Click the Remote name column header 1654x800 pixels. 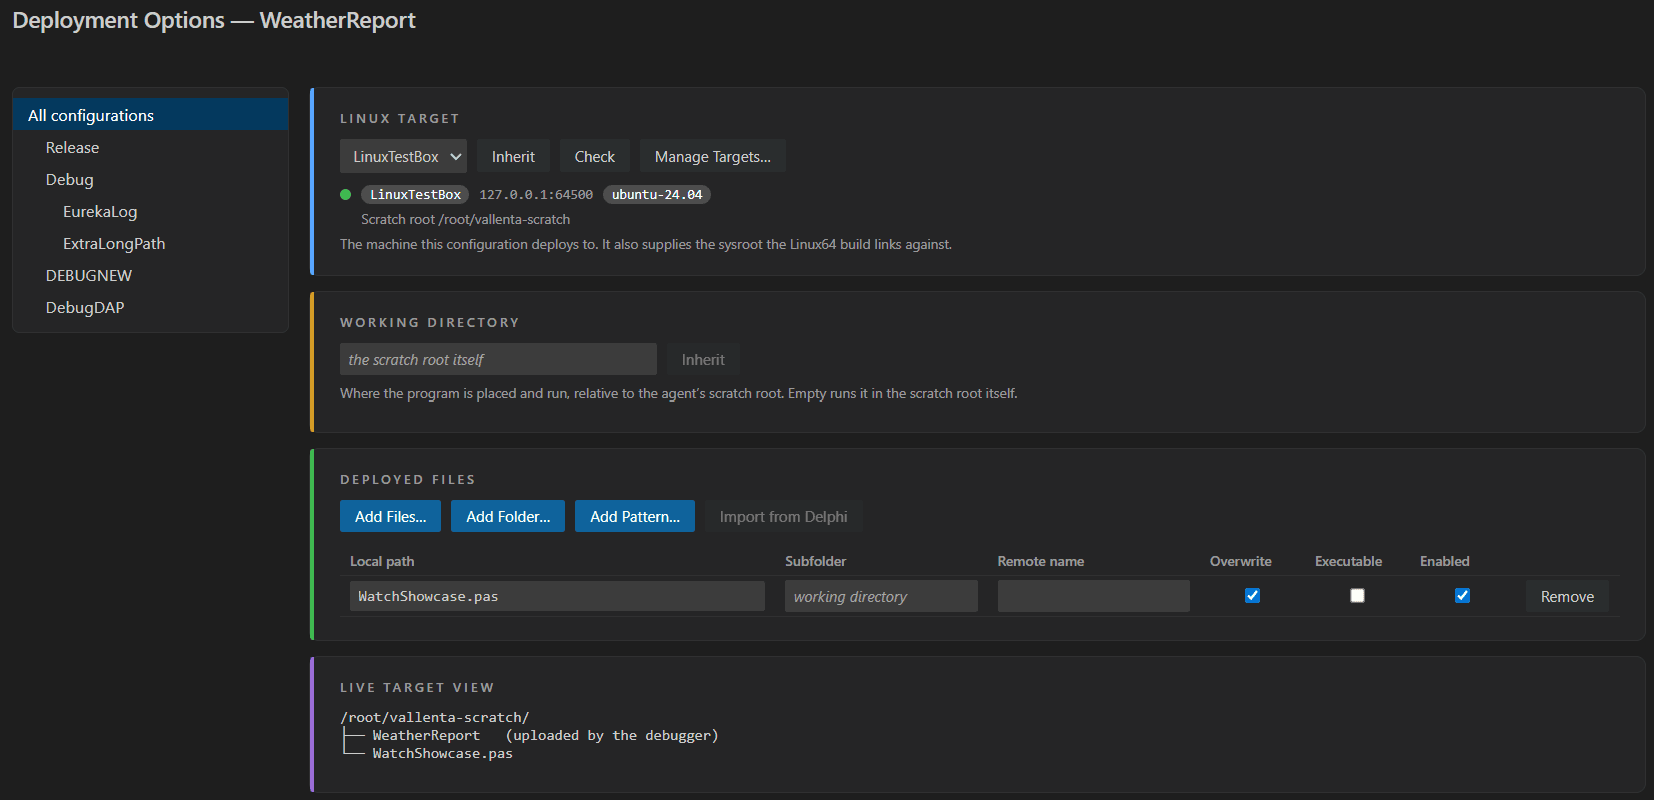1040,561
